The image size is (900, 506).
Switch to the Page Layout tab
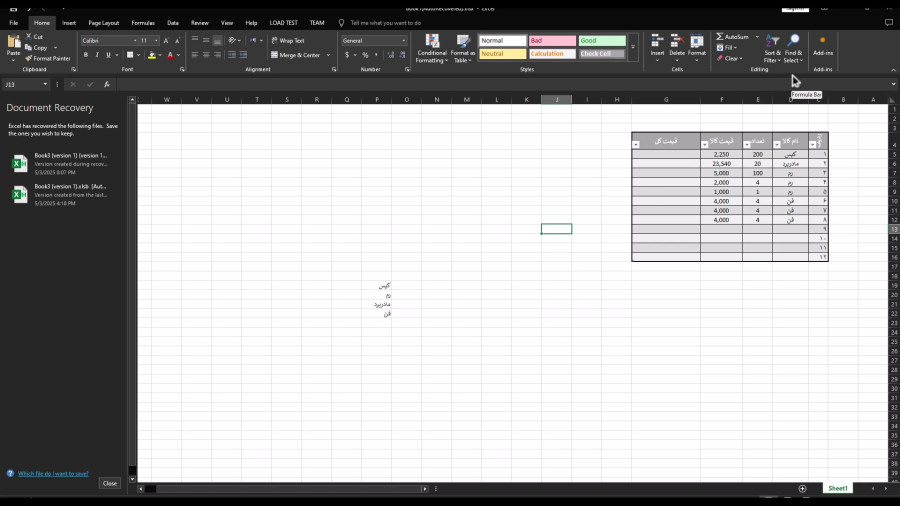click(103, 23)
